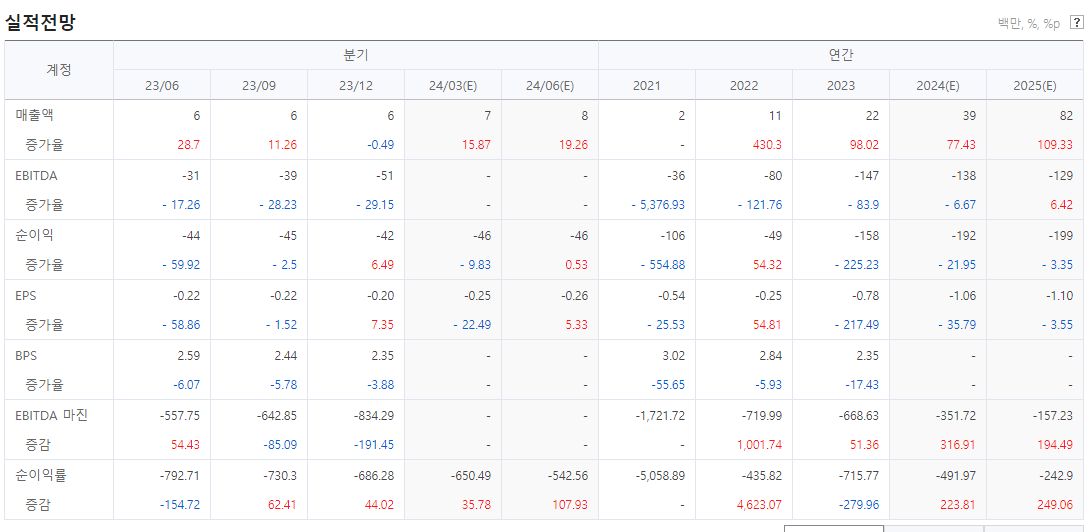Click the -5,058.89 net margin cell
1092x532 pixels.
660,476
